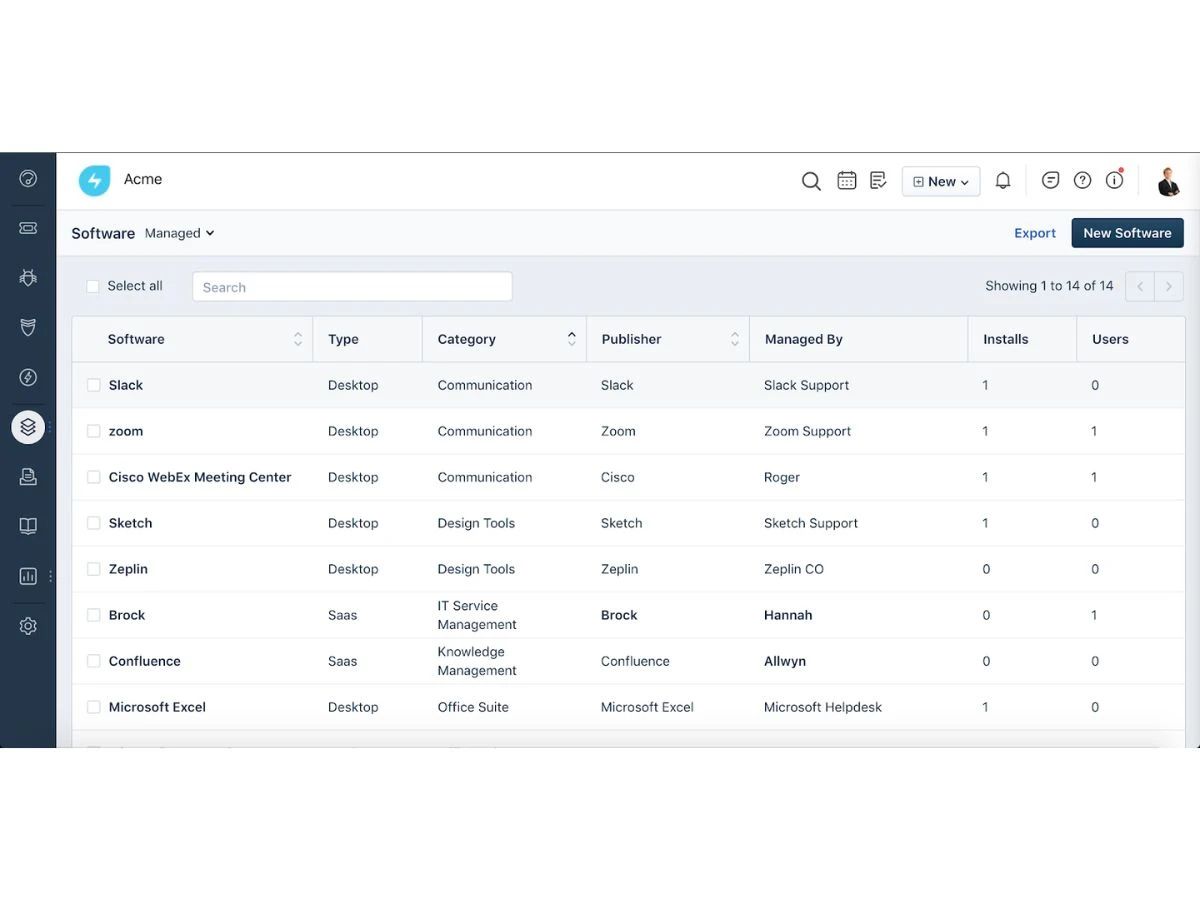
Task: Open the user profile avatar menu
Action: click(x=1168, y=180)
